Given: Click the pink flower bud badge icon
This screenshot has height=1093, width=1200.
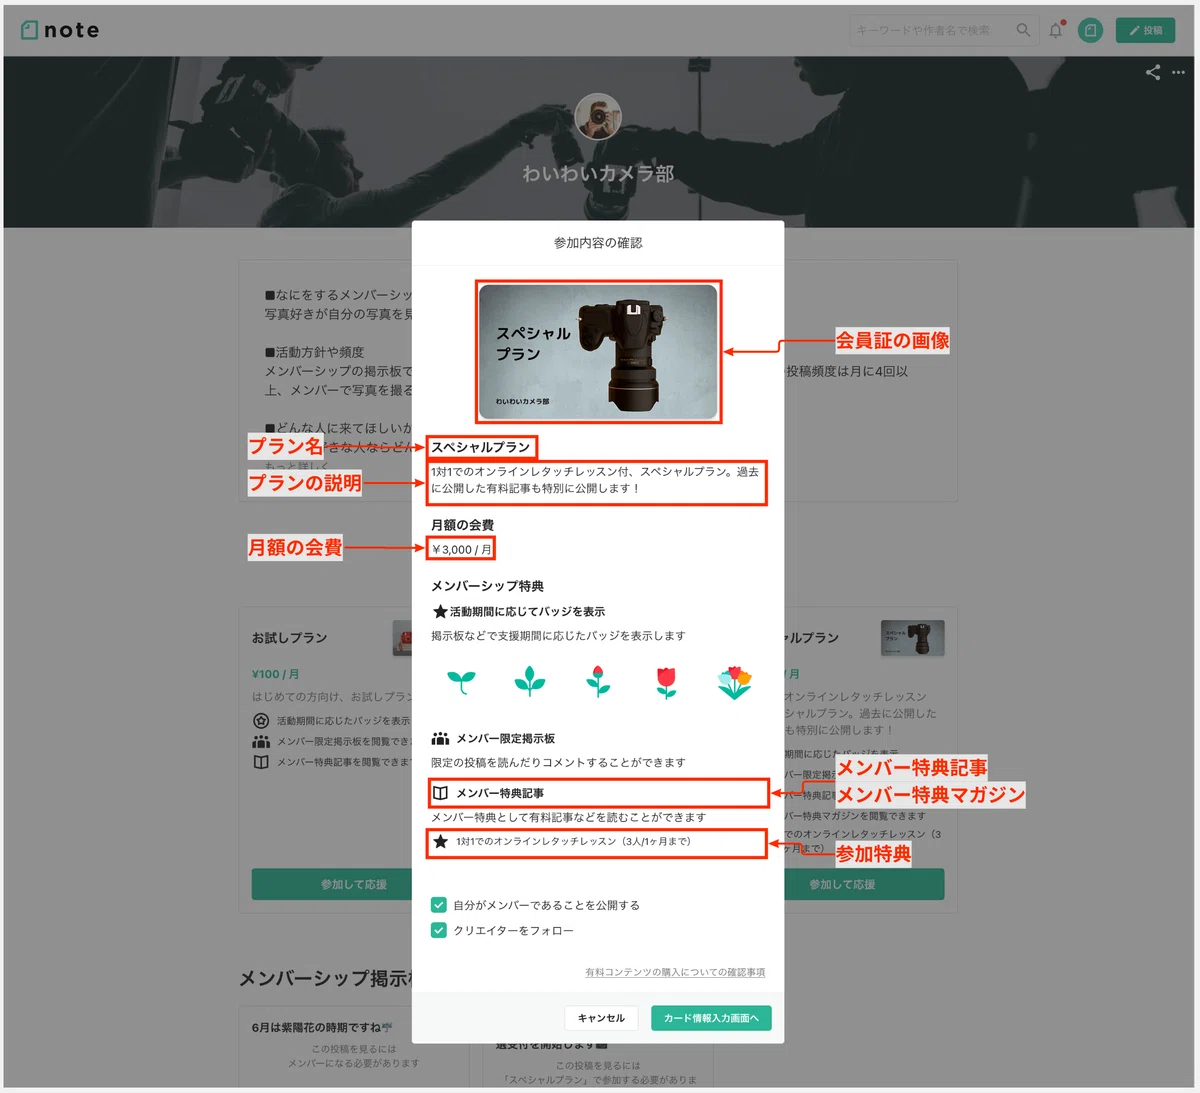Looking at the screenshot, I should (598, 681).
